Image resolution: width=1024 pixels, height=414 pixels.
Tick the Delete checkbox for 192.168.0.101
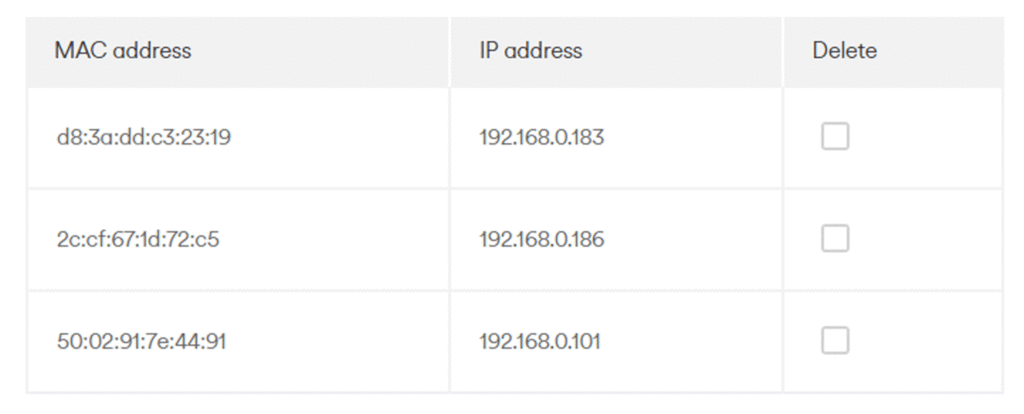(x=835, y=341)
